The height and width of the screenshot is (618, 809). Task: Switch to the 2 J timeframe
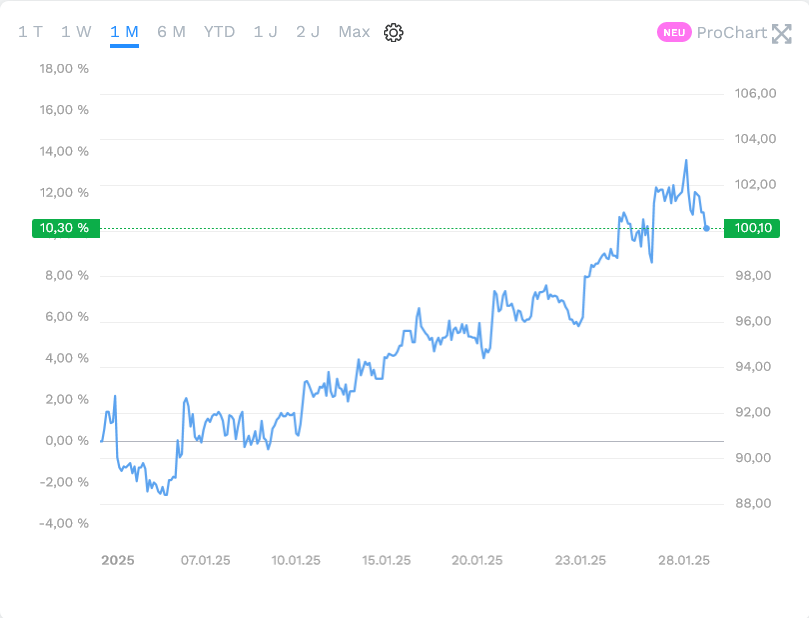[308, 32]
